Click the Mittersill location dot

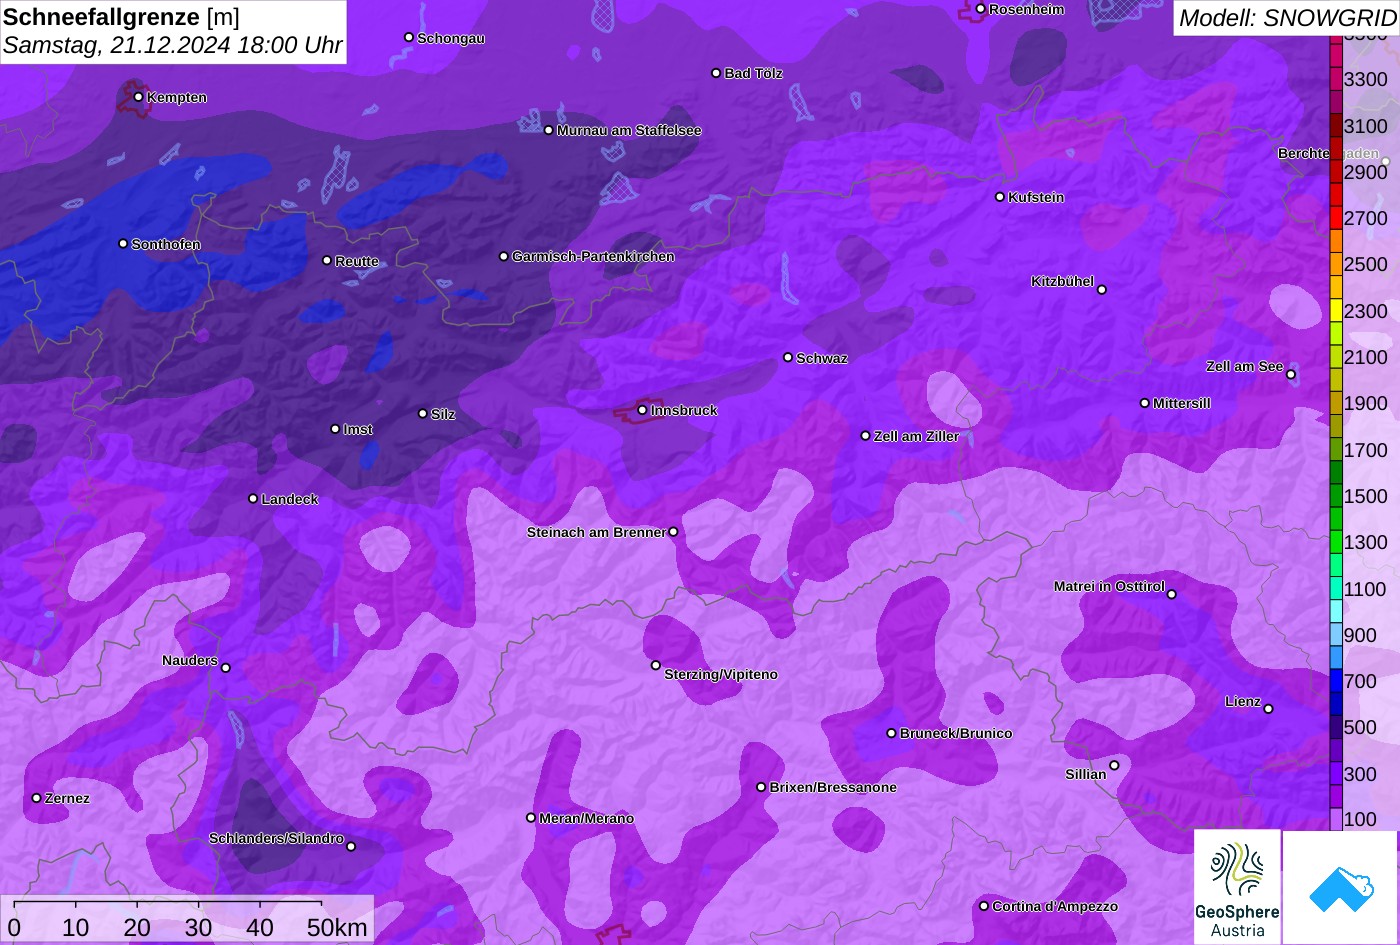[x=1145, y=403]
